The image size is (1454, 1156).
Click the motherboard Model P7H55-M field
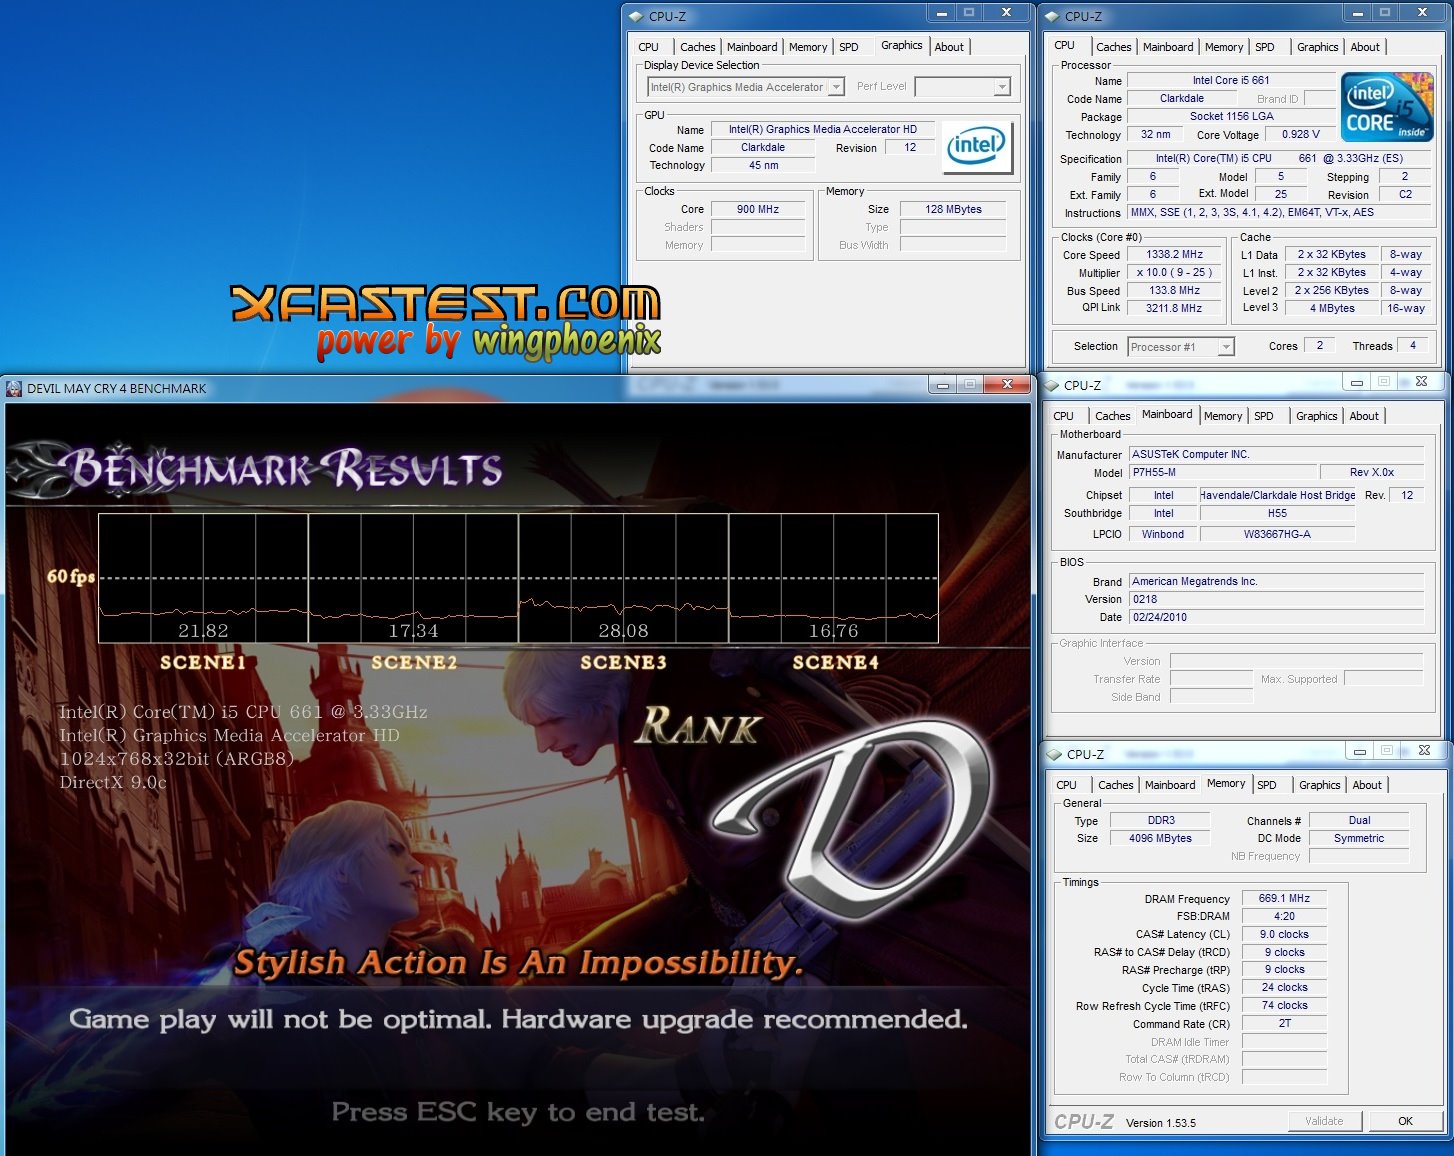(x=1221, y=472)
